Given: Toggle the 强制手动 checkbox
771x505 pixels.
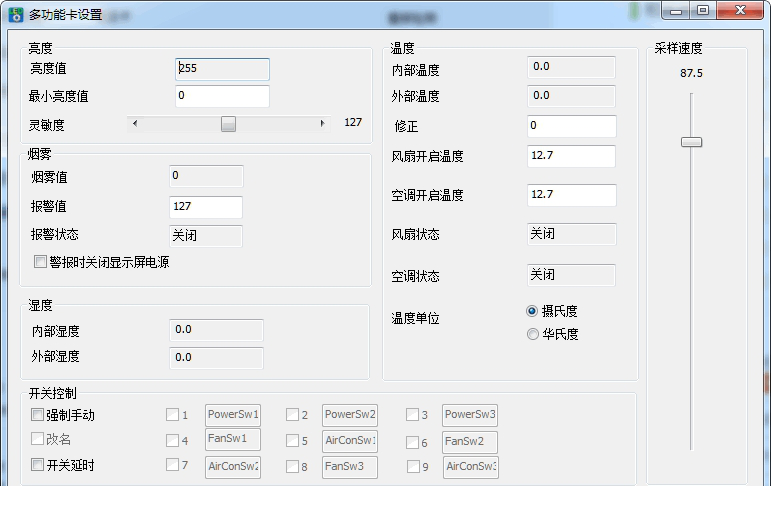Looking at the screenshot, I should (38, 415).
